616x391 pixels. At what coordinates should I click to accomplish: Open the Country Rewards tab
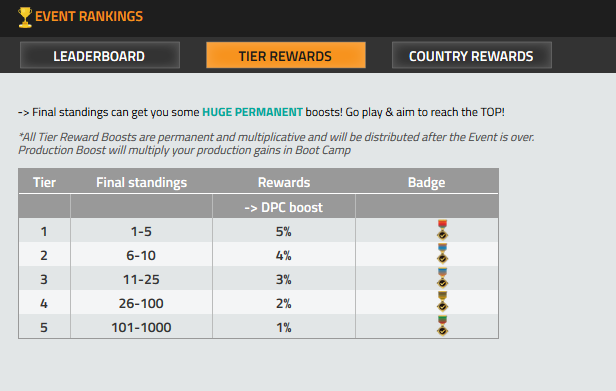tap(471, 55)
